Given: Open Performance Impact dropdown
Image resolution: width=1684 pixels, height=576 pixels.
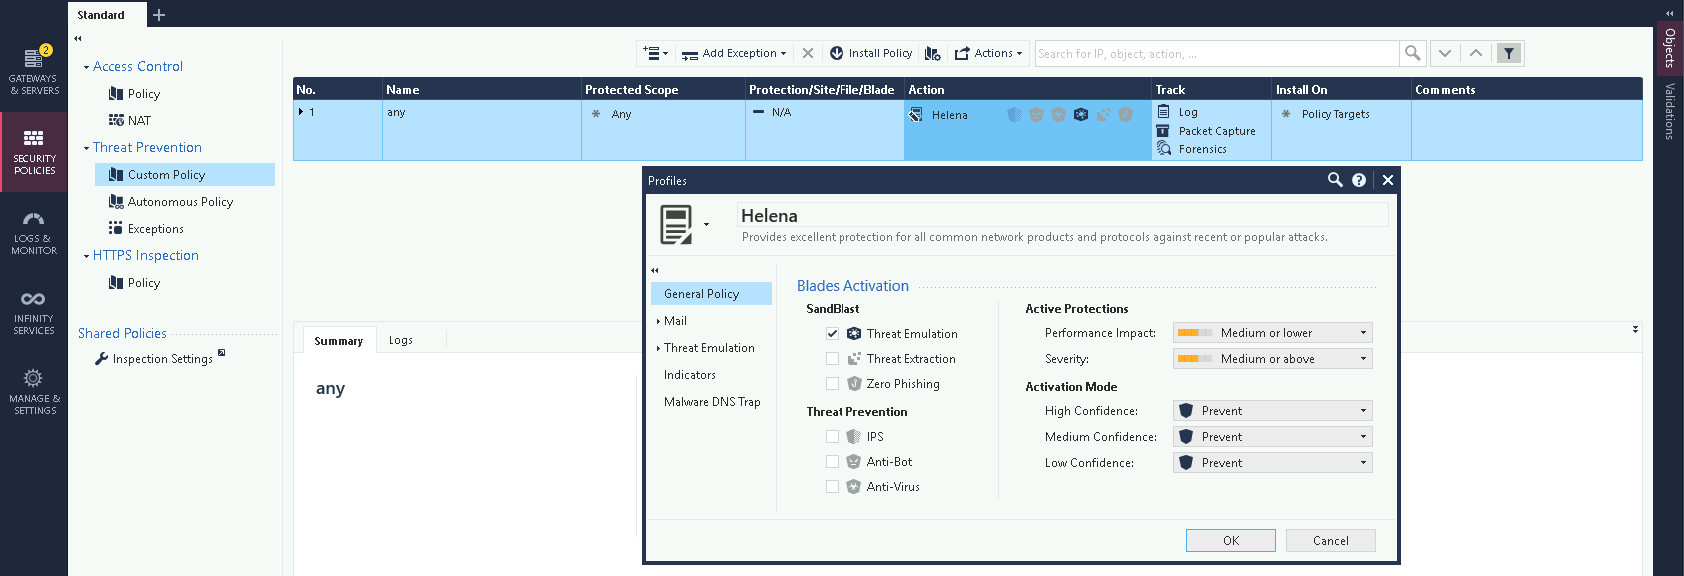Looking at the screenshot, I should click(1272, 333).
